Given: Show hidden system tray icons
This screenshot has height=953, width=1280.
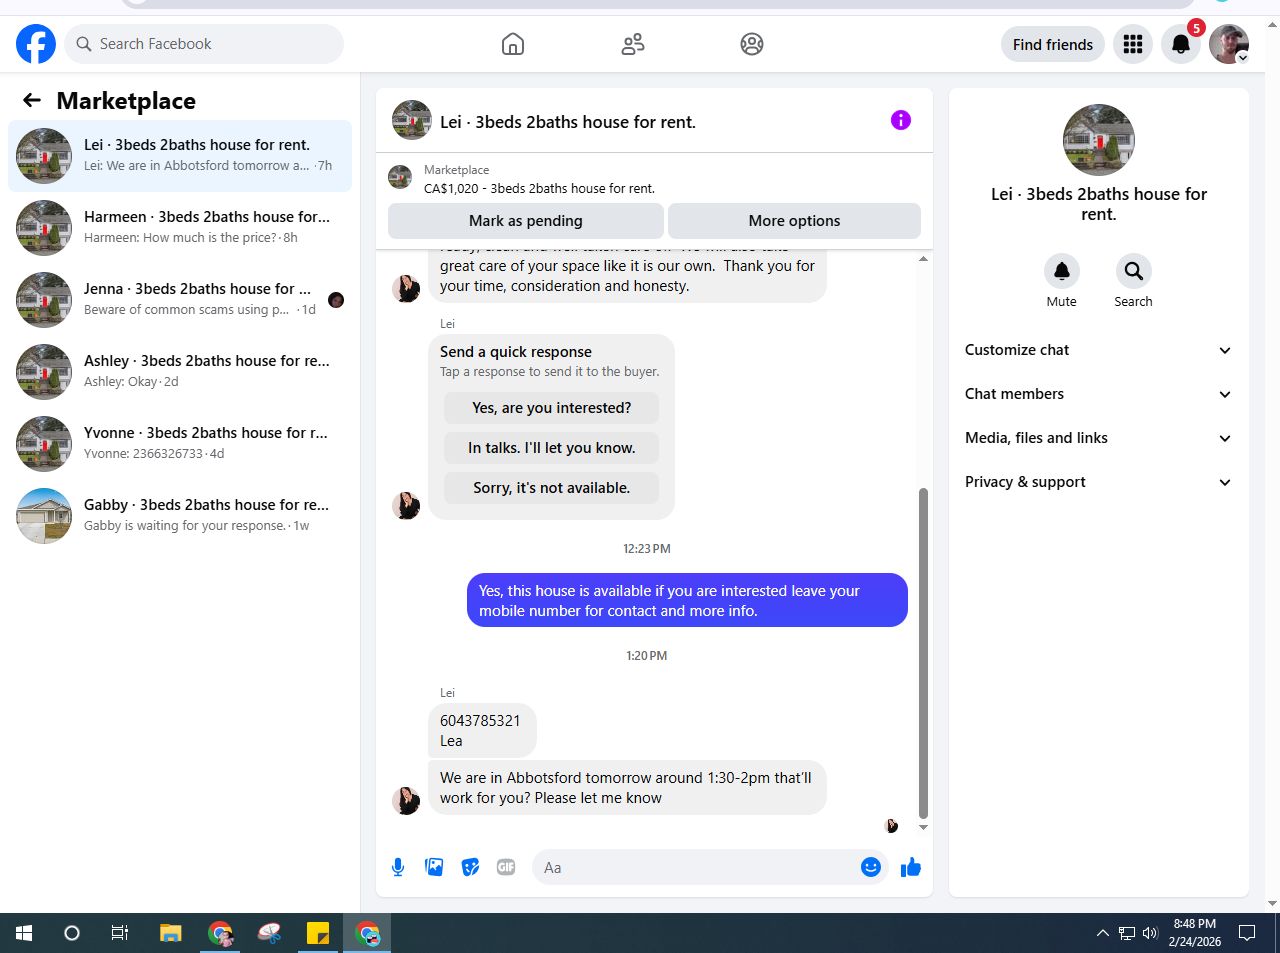Looking at the screenshot, I should click(1102, 933).
